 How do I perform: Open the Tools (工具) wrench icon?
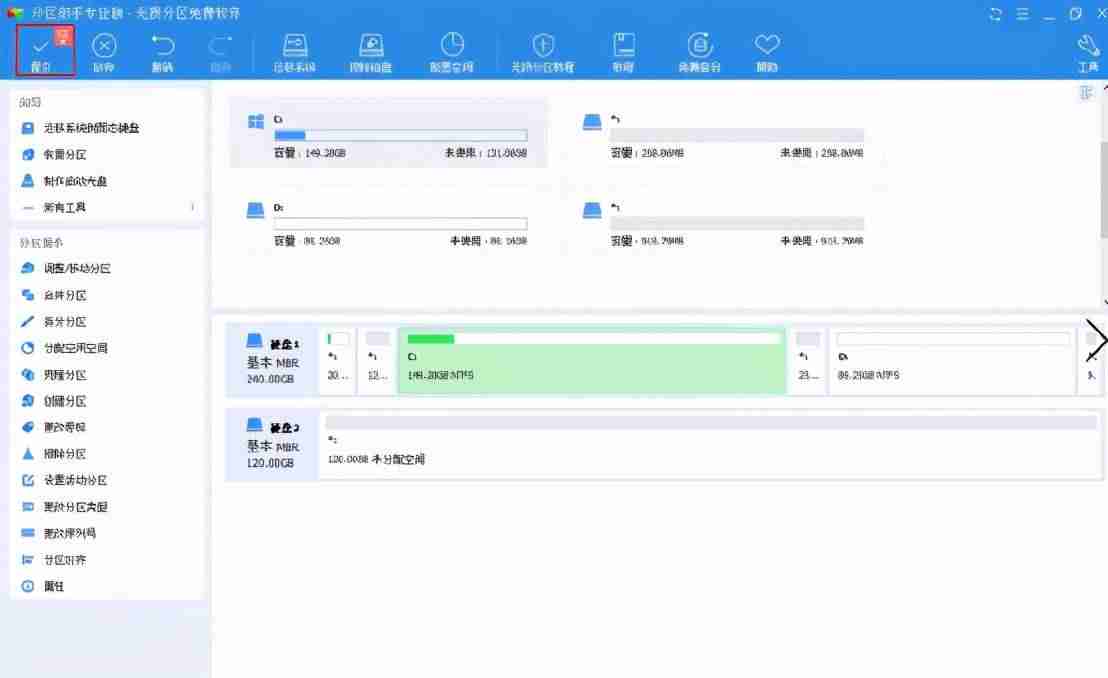pyautogui.click(x=1088, y=52)
